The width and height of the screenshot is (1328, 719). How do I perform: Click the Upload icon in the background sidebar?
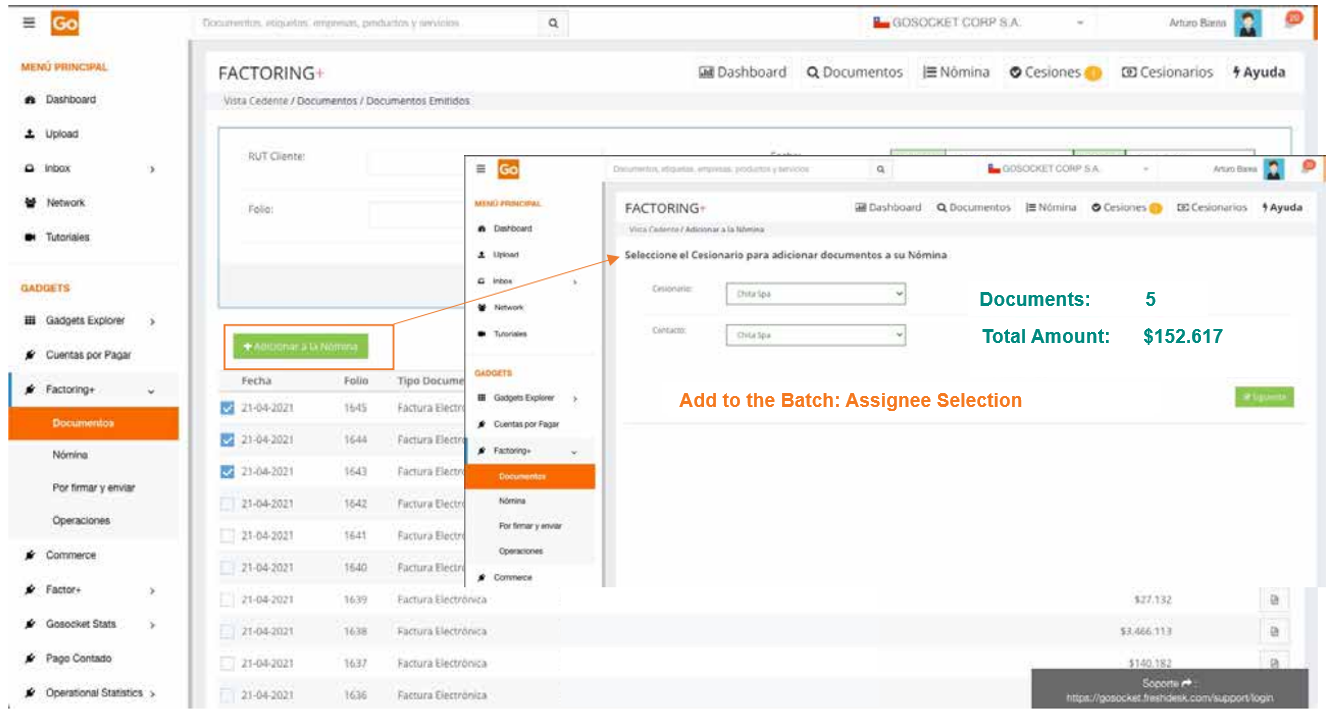pyautogui.click(x=30, y=134)
